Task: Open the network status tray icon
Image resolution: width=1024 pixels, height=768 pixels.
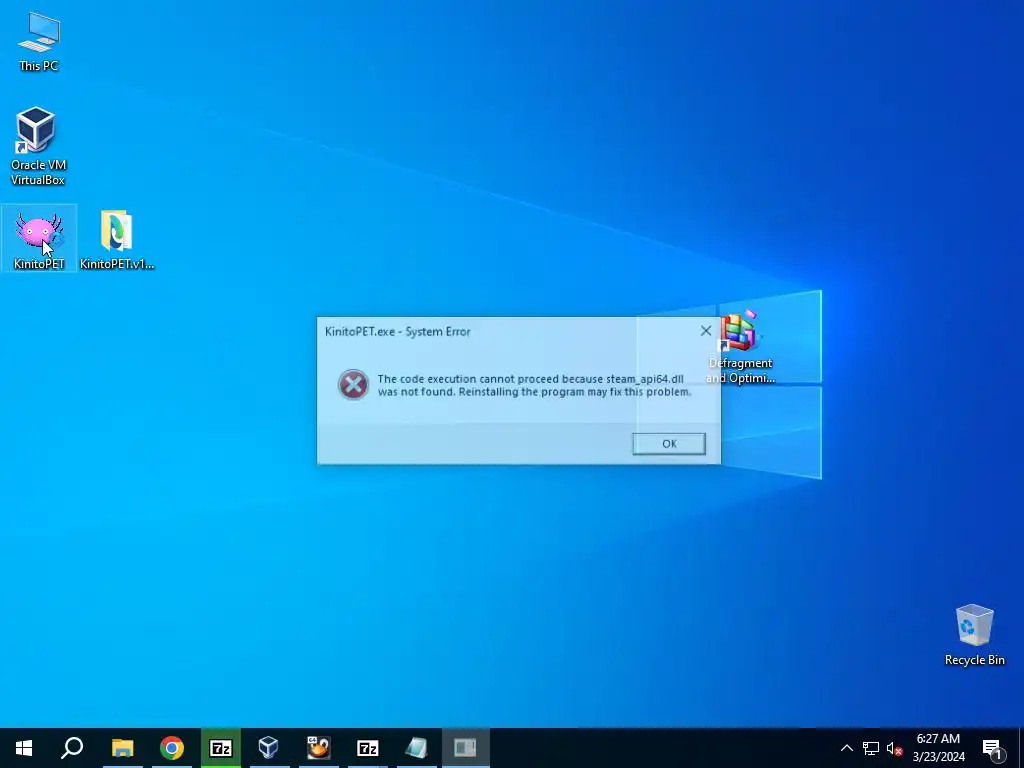Action: 871,748
